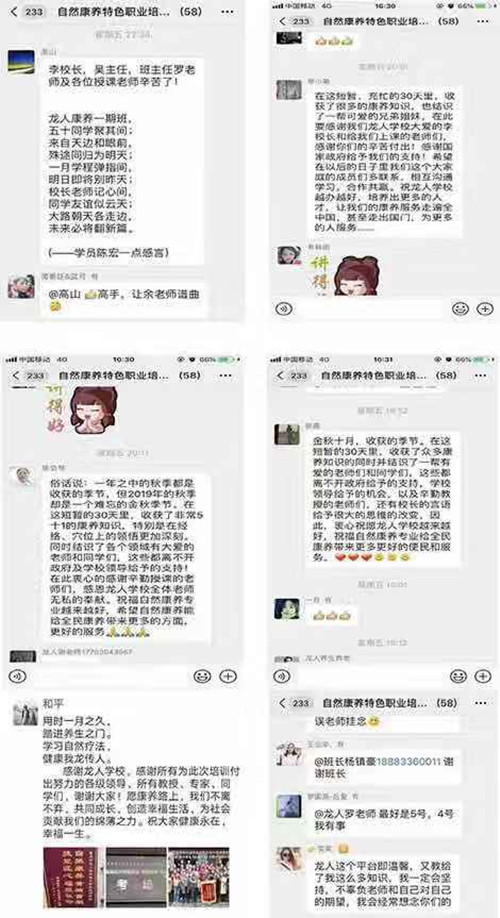Tap the voice input icon in the 16:30 screenshot
This screenshot has height=918, width=500.
[x=283, y=308]
